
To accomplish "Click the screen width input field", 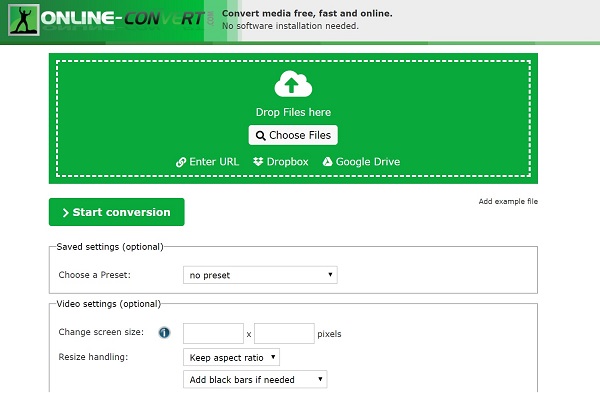I will pyautogui.click(x=214, y=333).
